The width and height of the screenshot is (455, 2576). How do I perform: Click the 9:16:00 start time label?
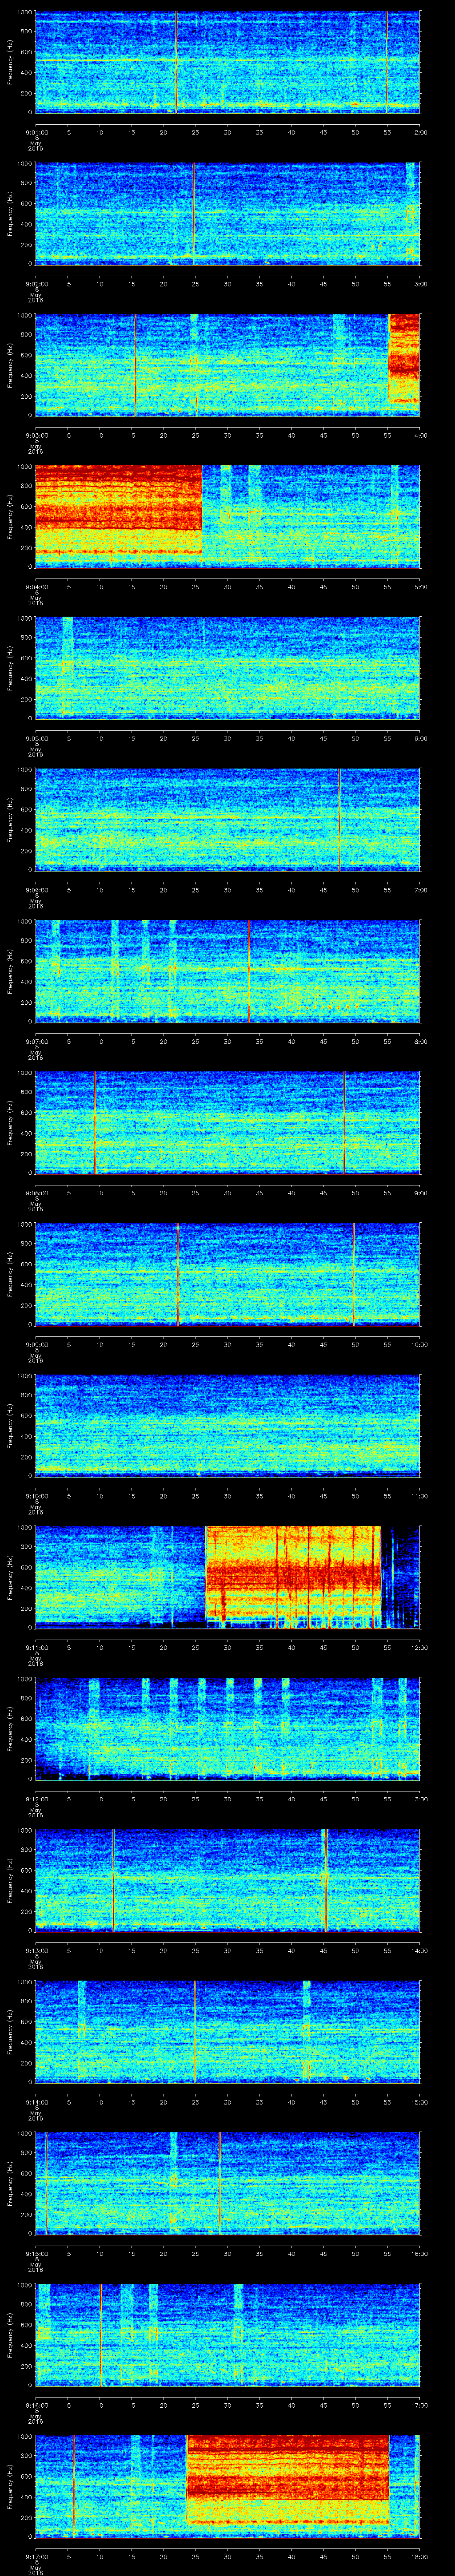(x=36, y=2405)
